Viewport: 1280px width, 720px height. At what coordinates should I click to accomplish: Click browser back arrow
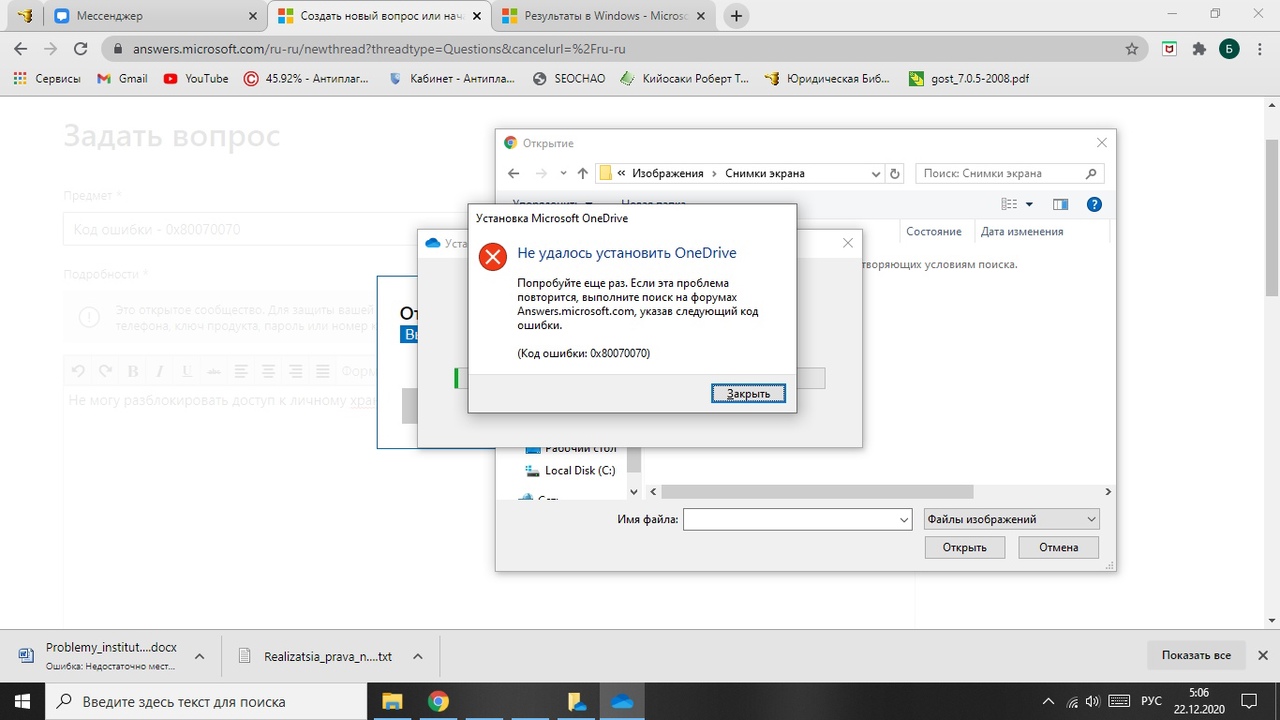click(x=21, y=48)
